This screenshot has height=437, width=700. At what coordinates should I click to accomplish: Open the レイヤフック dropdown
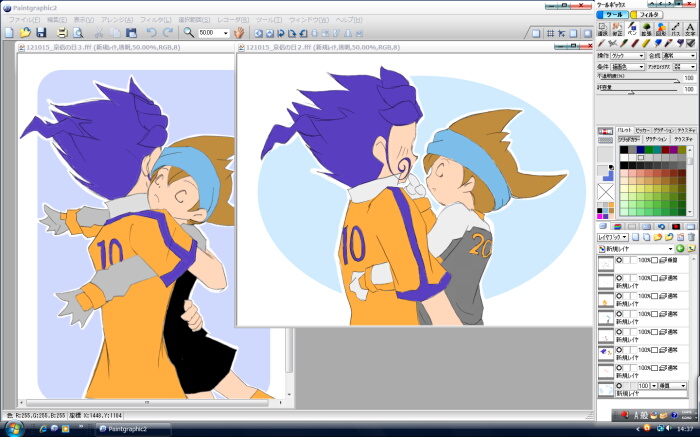point(612,237)
